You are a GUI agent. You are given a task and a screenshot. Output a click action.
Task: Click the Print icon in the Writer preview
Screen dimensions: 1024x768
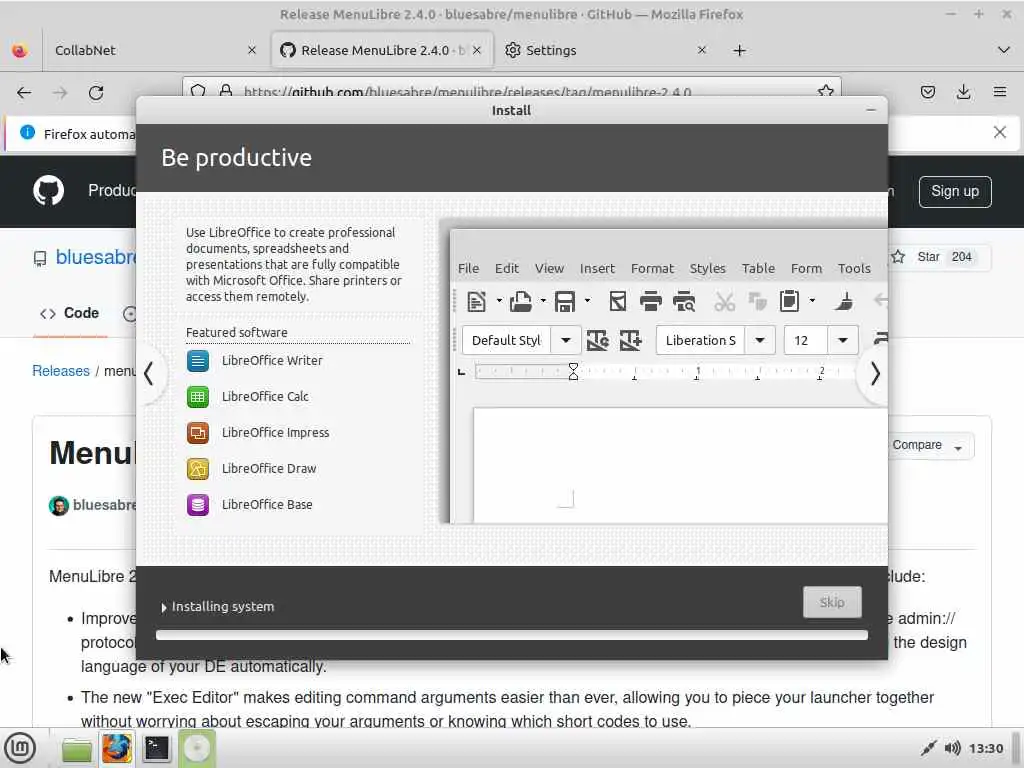click(650, 301)
